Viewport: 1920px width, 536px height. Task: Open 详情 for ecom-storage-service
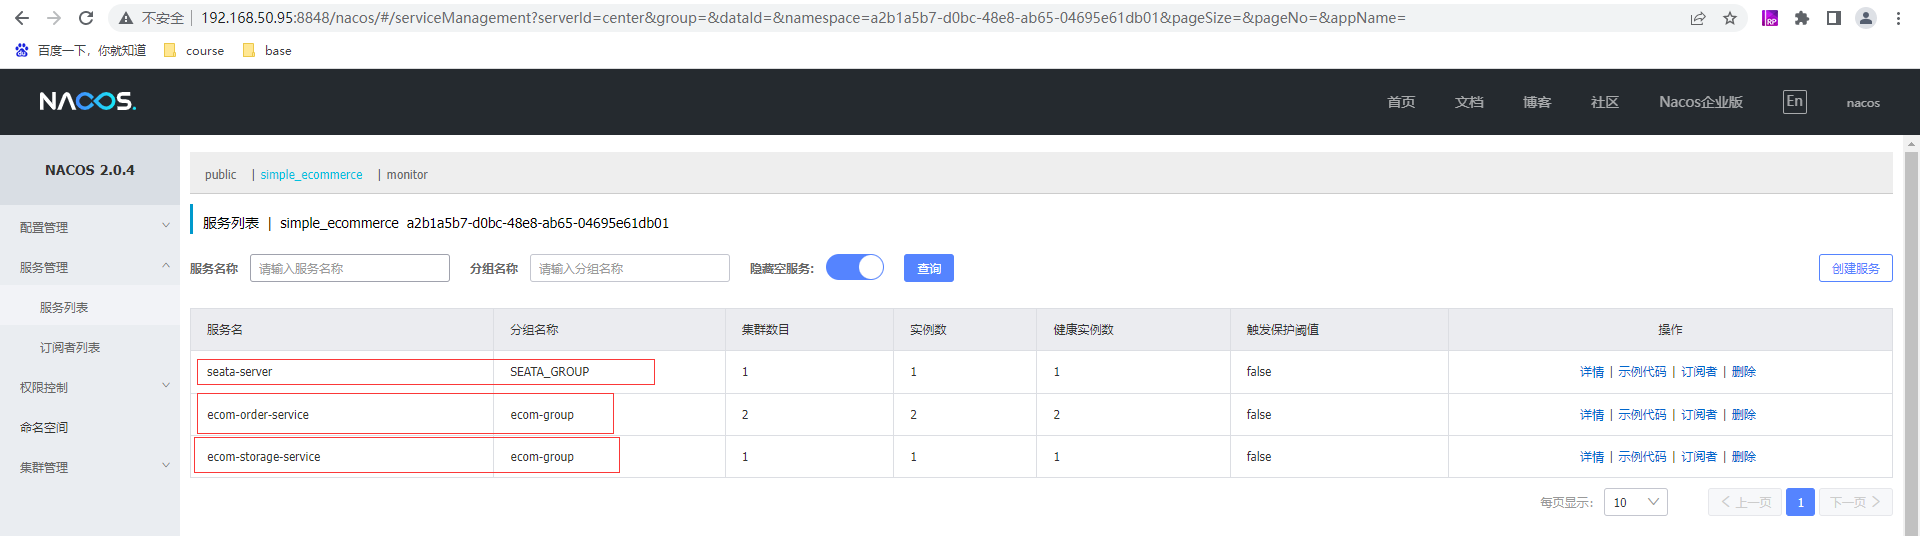(1592, 456)
